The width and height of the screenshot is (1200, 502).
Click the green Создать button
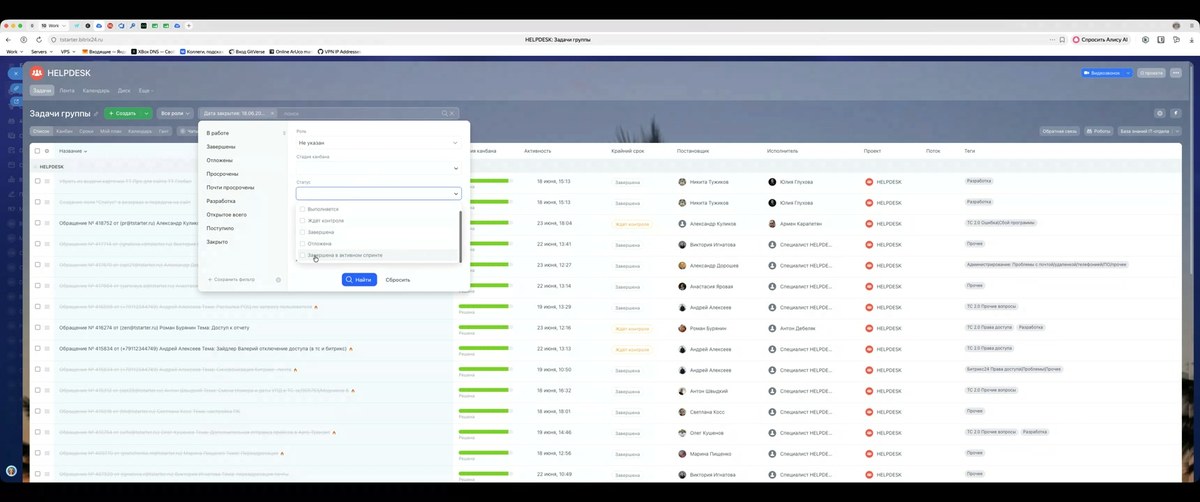tap(123, 114)
